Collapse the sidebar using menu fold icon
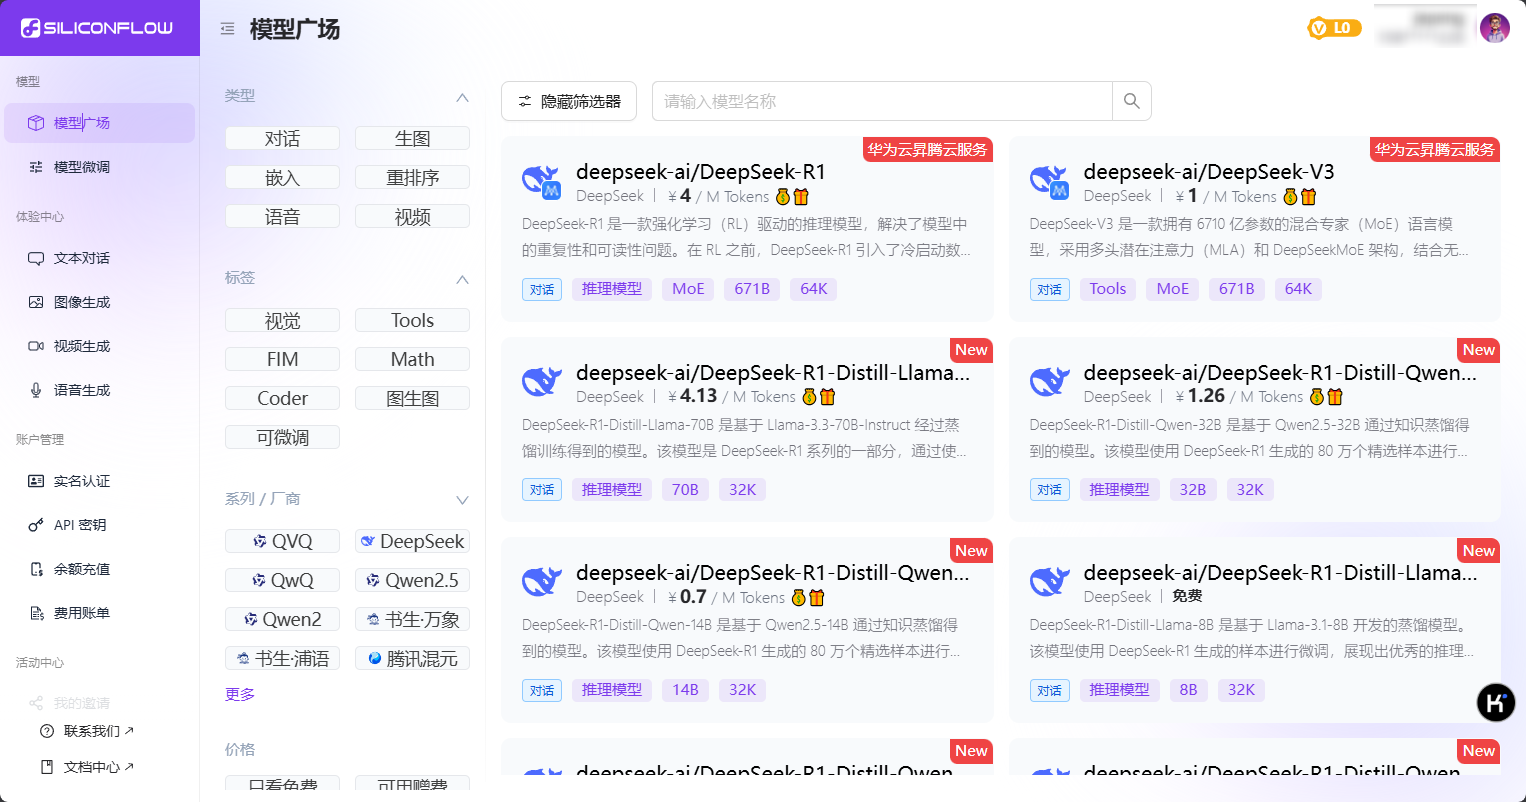The height and width of the screenshot is (802, 1526). click(227, 29)
